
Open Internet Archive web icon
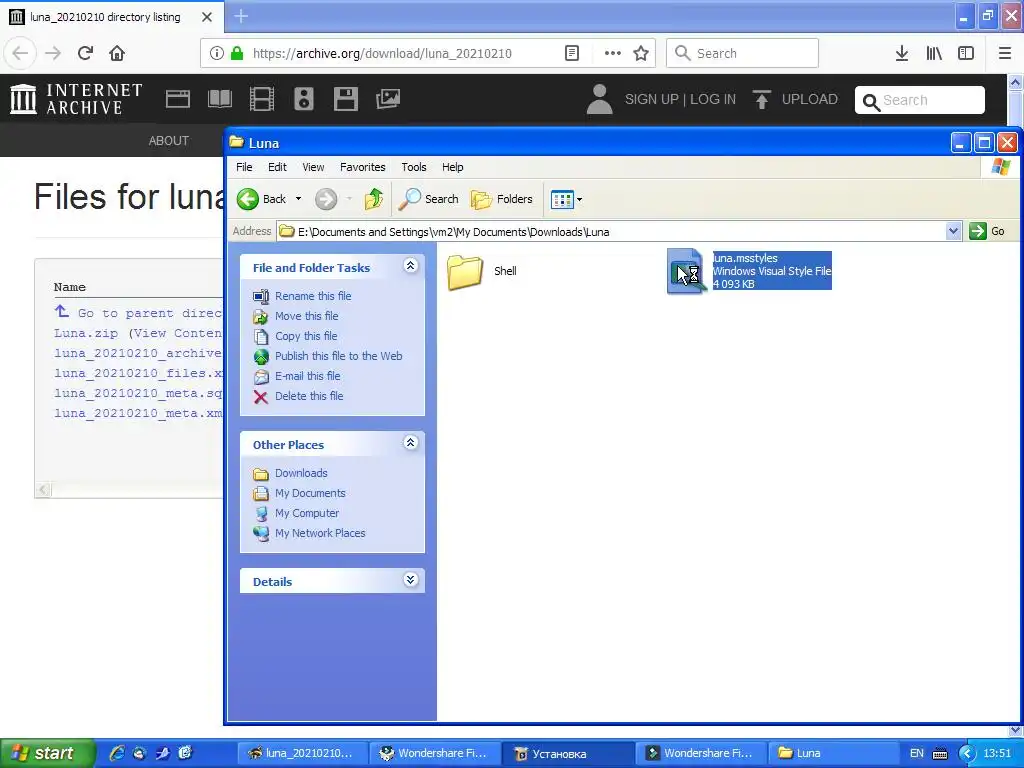[x=178, y=99]
